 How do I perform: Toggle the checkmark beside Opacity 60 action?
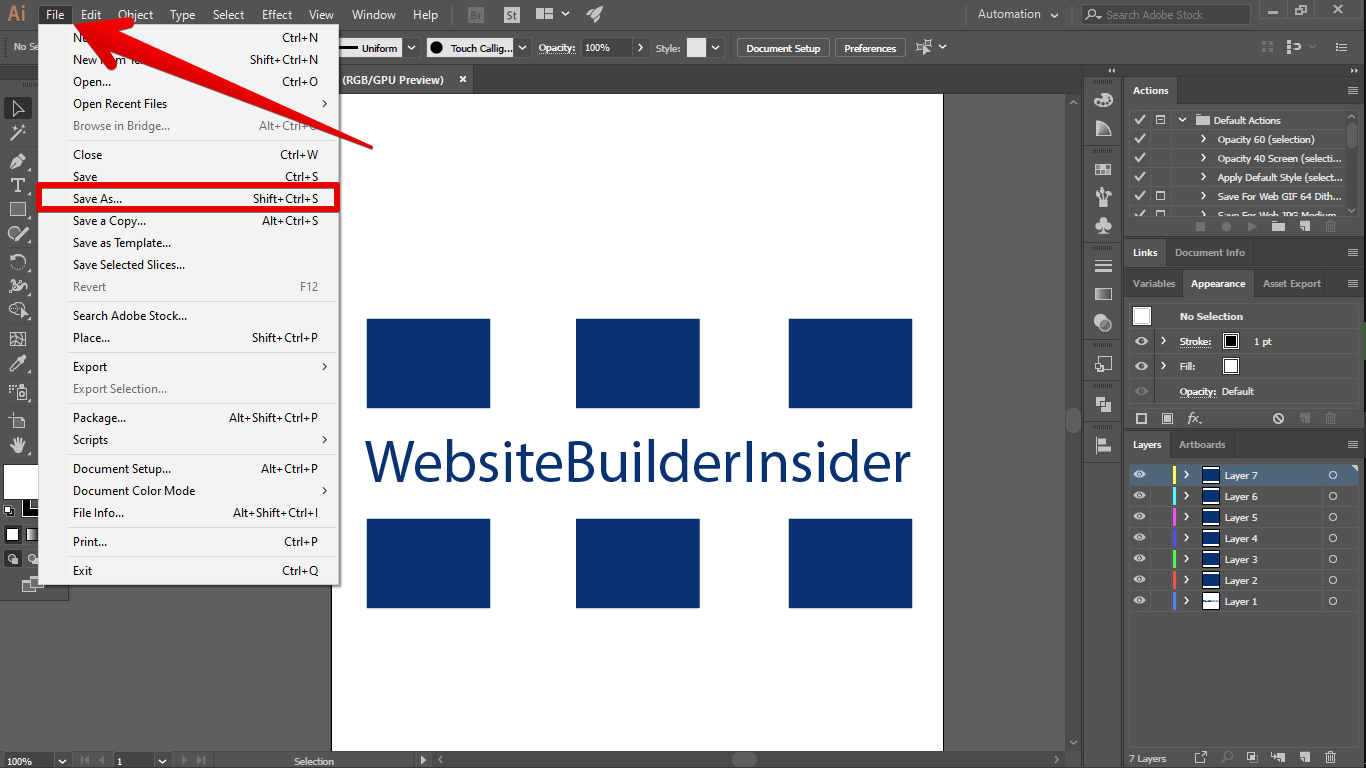pyautogui.click(x=1139, y=139)
